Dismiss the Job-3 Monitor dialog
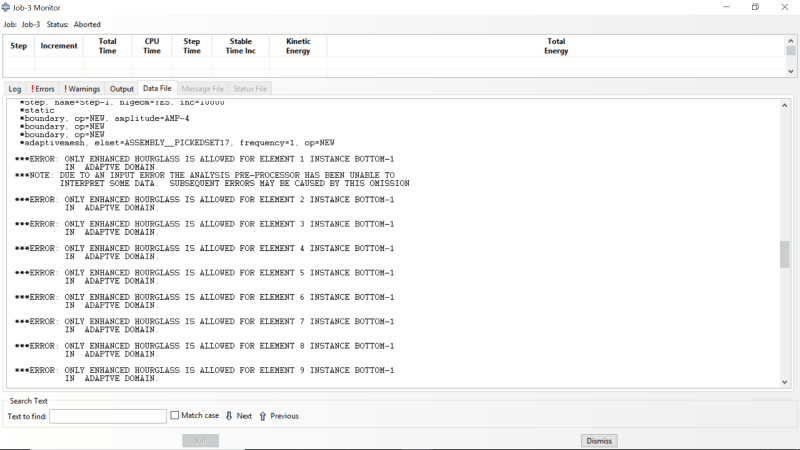This screenshot has width=800, height=450. click(599, 441)
